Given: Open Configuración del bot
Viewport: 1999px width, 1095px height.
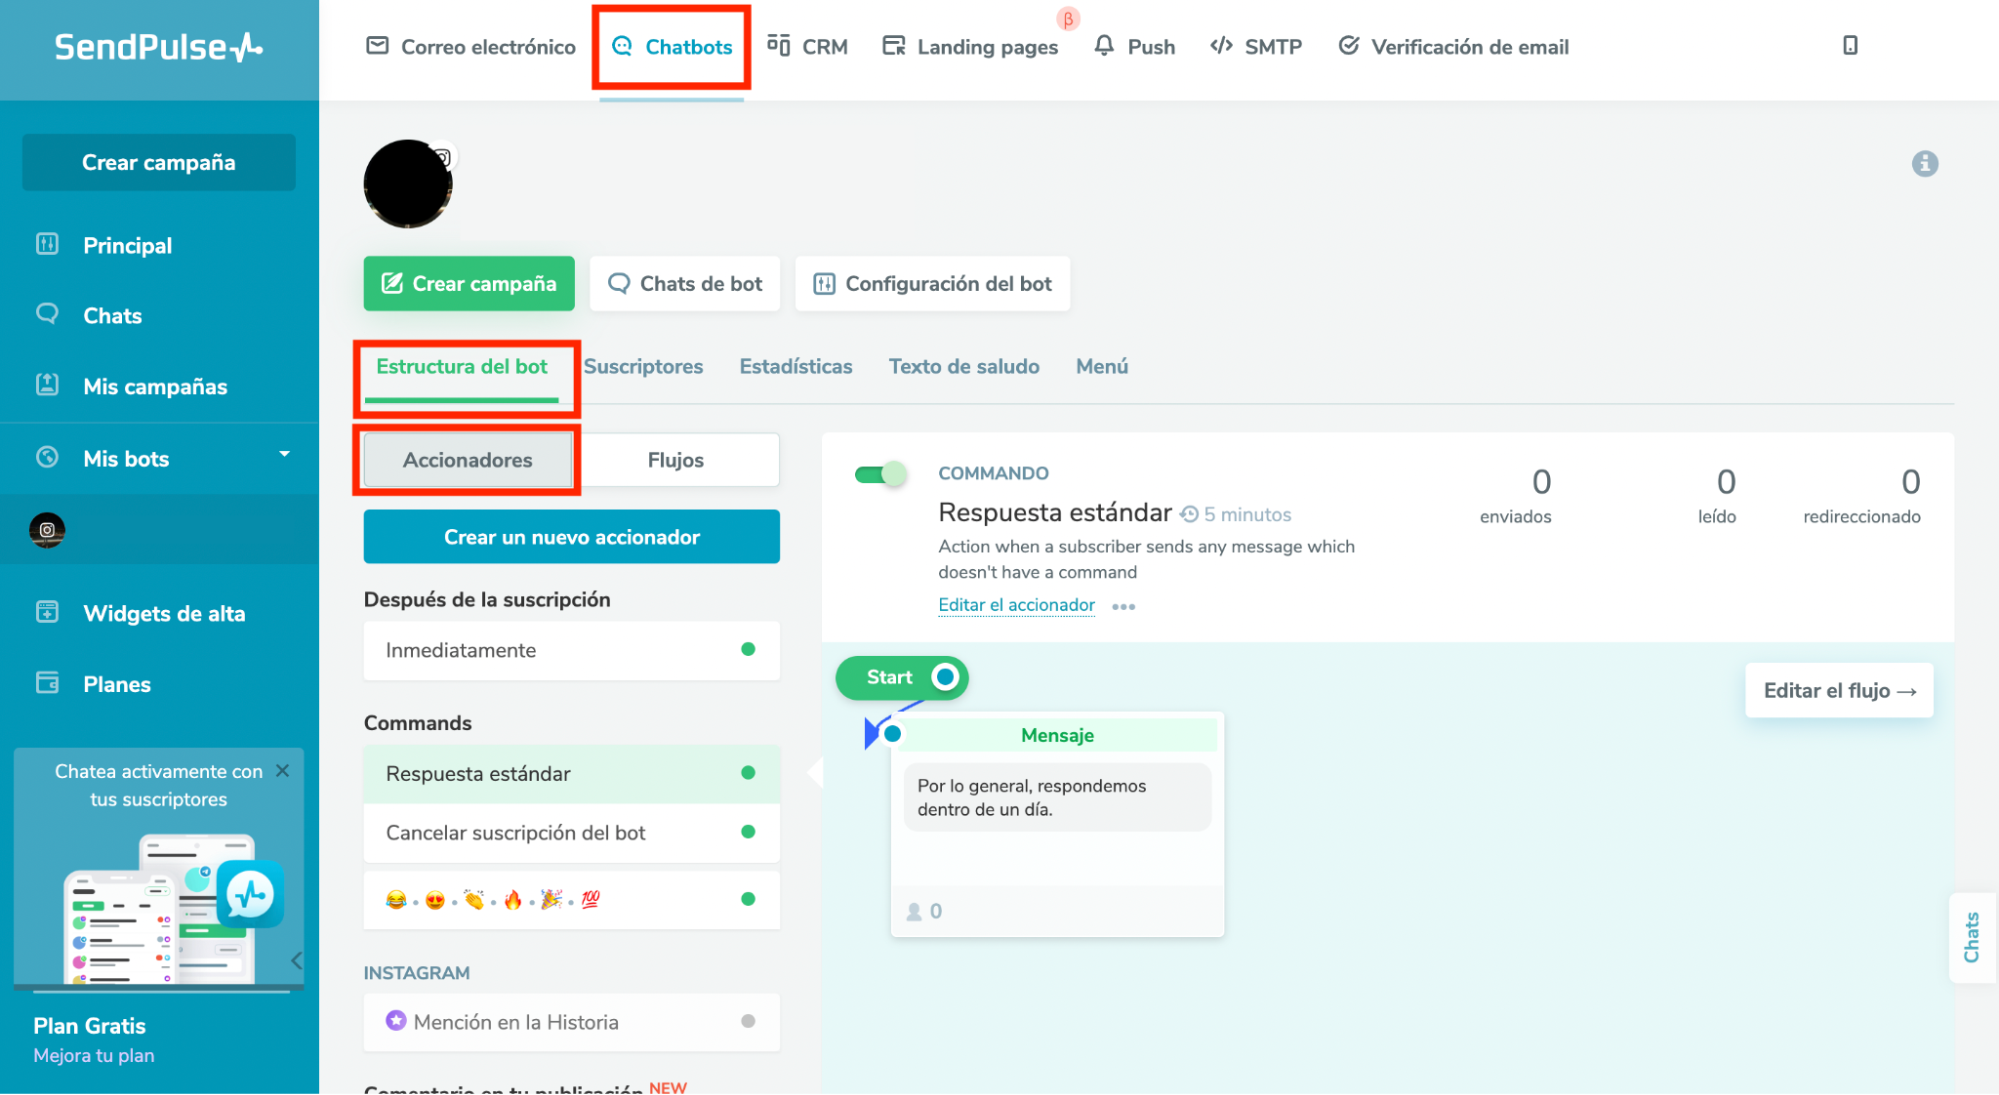Looking at the screenshot, I should point(932,283).
